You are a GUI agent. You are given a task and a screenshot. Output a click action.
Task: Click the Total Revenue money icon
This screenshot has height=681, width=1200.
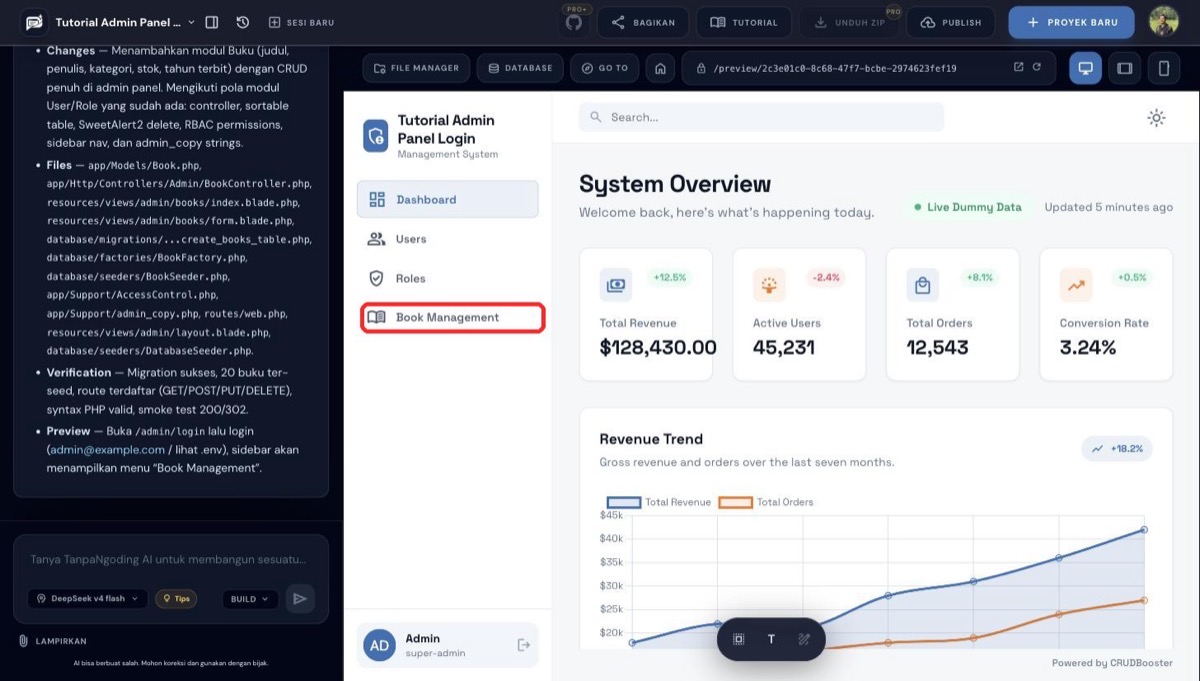(x=616, y=285)
